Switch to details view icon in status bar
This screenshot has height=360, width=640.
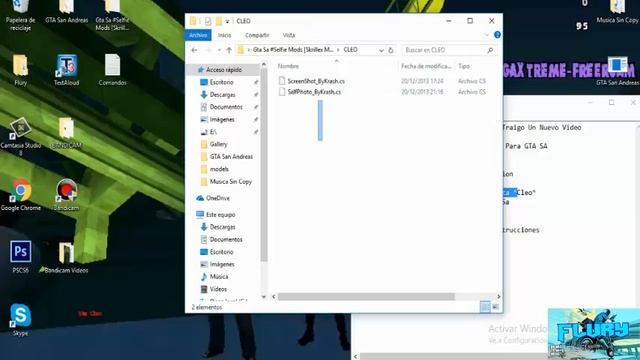pyautogui.click(x=485, y=307)
